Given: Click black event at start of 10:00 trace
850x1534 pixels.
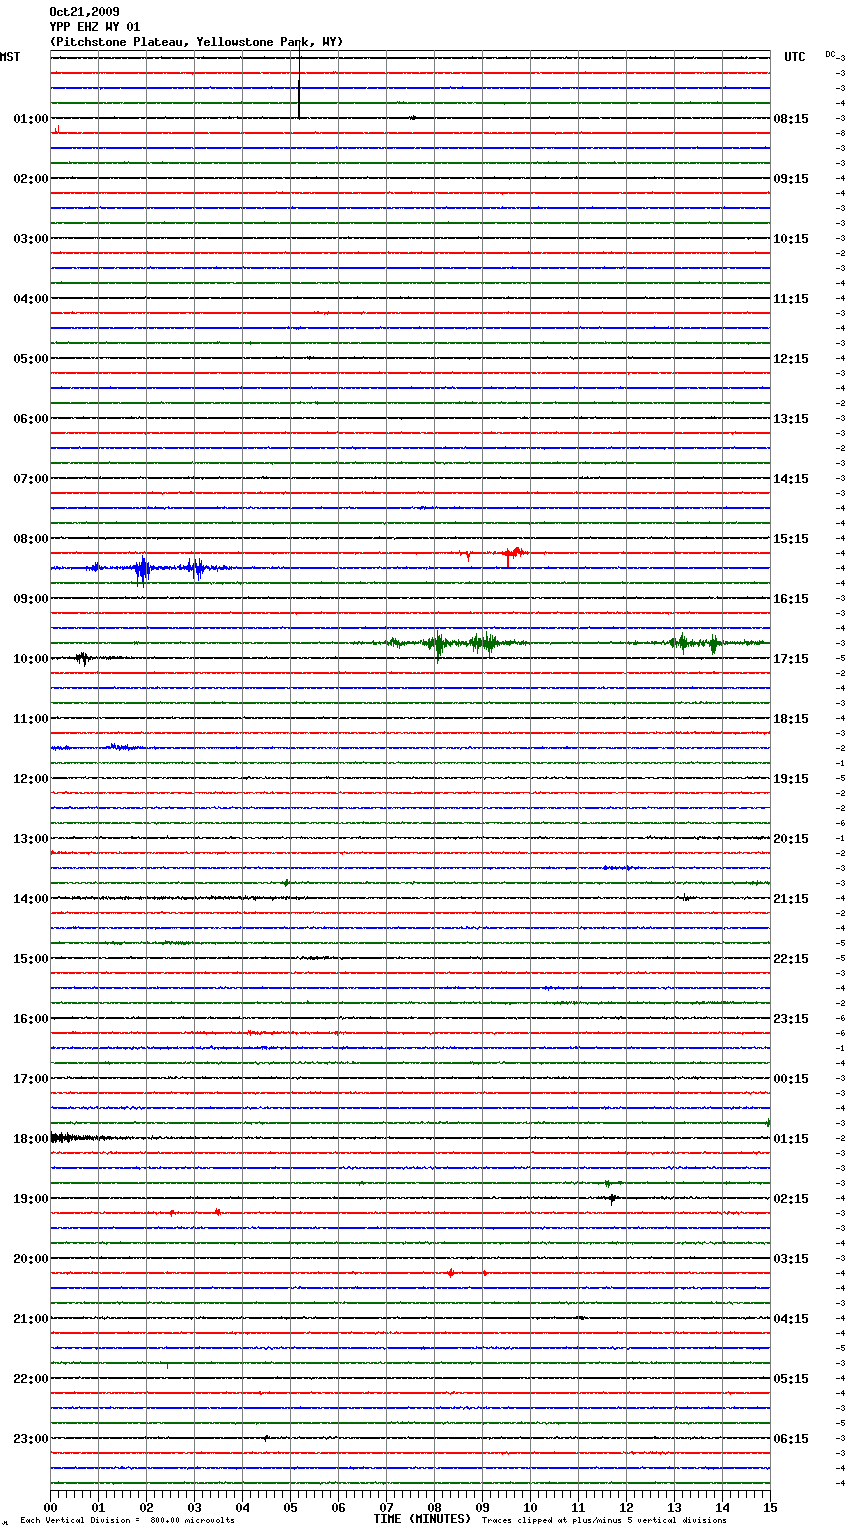Looking at the screenshot, I should click(x=83, y=658).
